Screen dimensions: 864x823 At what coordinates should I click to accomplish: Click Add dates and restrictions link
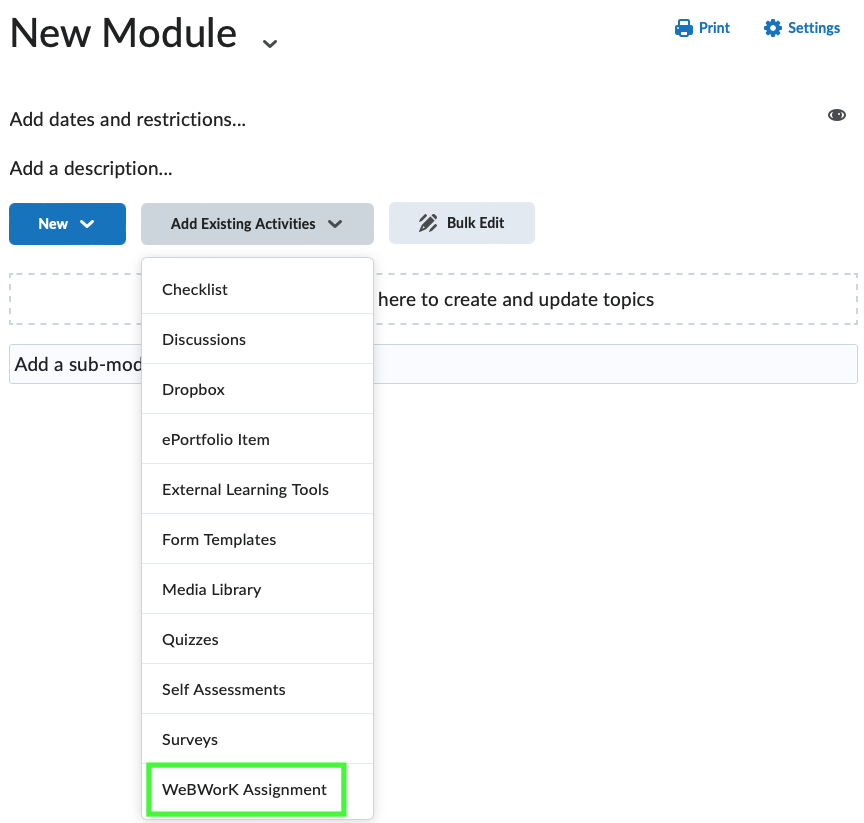click(x=128, y=120)
